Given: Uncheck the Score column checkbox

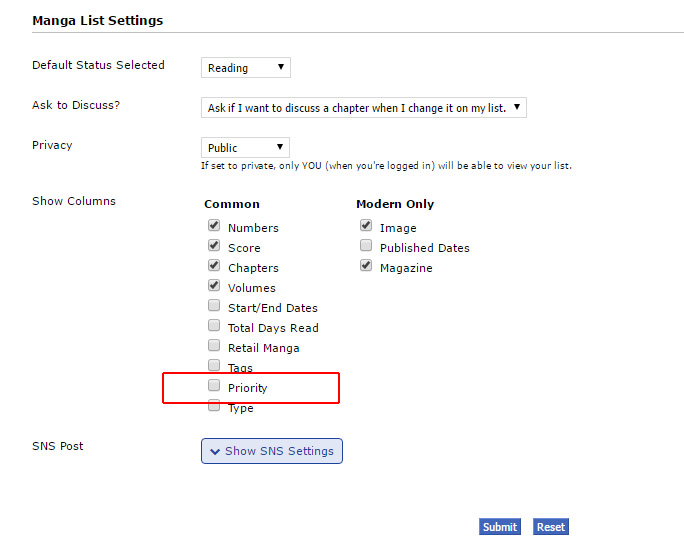Looking at the screenshot, I should pyautogui.click(x=214, y=246).
